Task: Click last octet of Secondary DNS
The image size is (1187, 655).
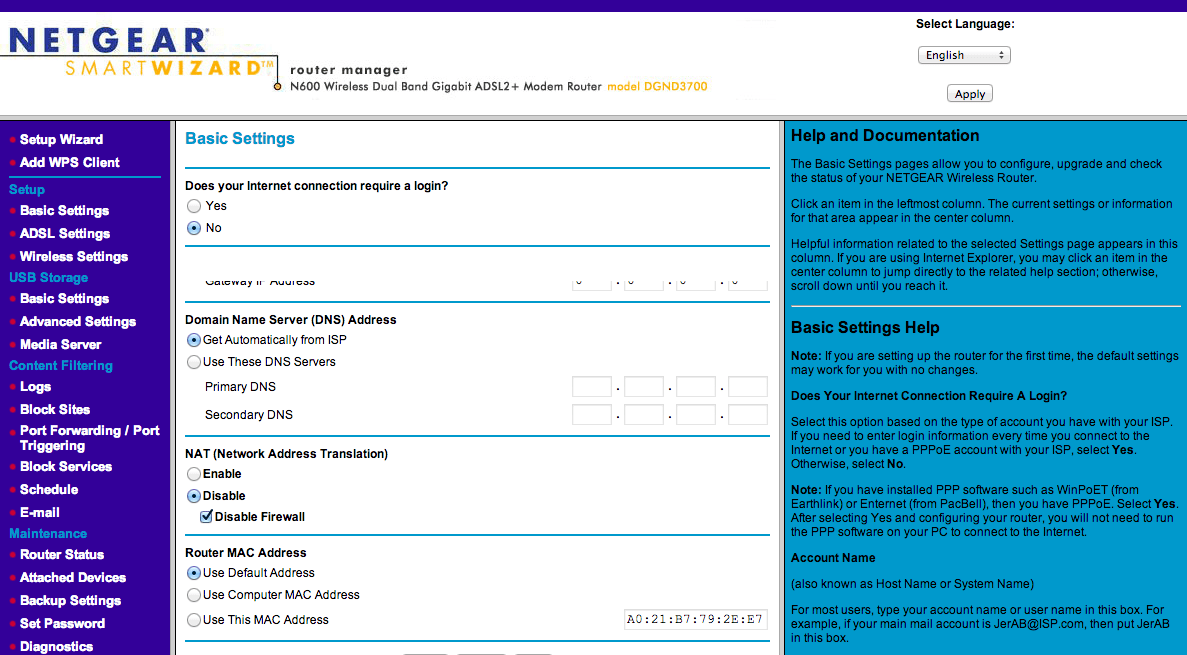Action: tap(748, 415)
